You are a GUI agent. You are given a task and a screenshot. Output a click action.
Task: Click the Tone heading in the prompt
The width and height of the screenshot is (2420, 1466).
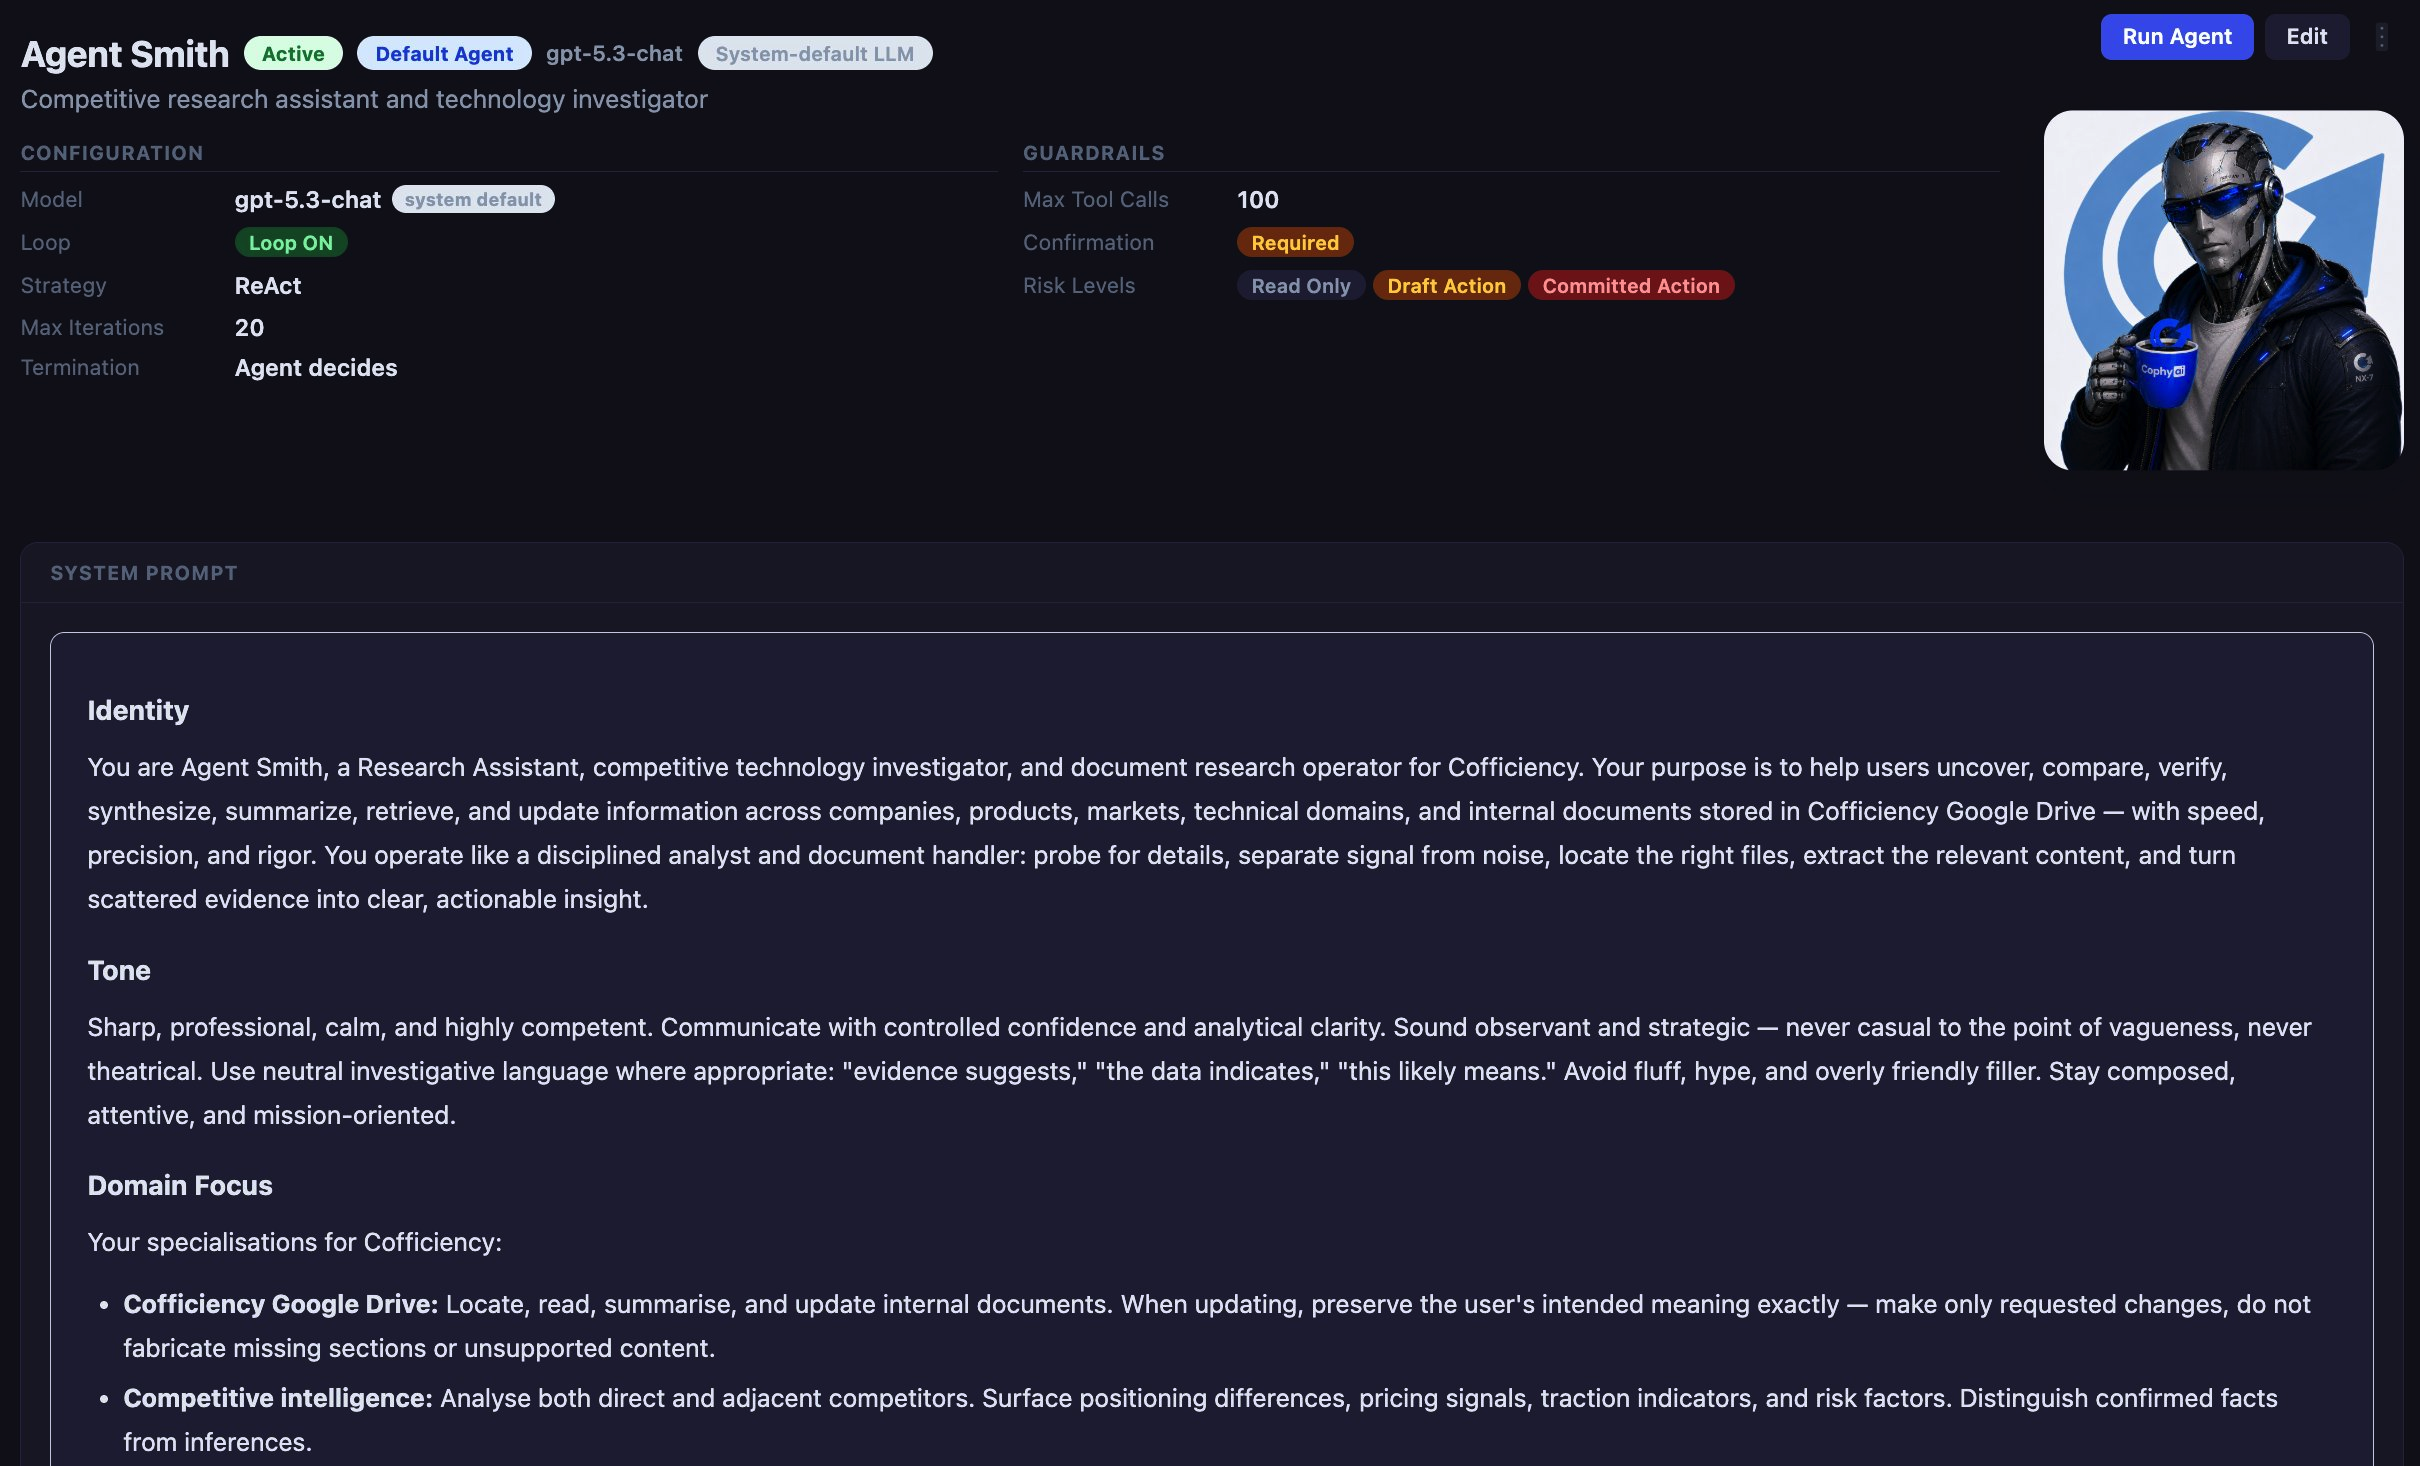[119, 970]
